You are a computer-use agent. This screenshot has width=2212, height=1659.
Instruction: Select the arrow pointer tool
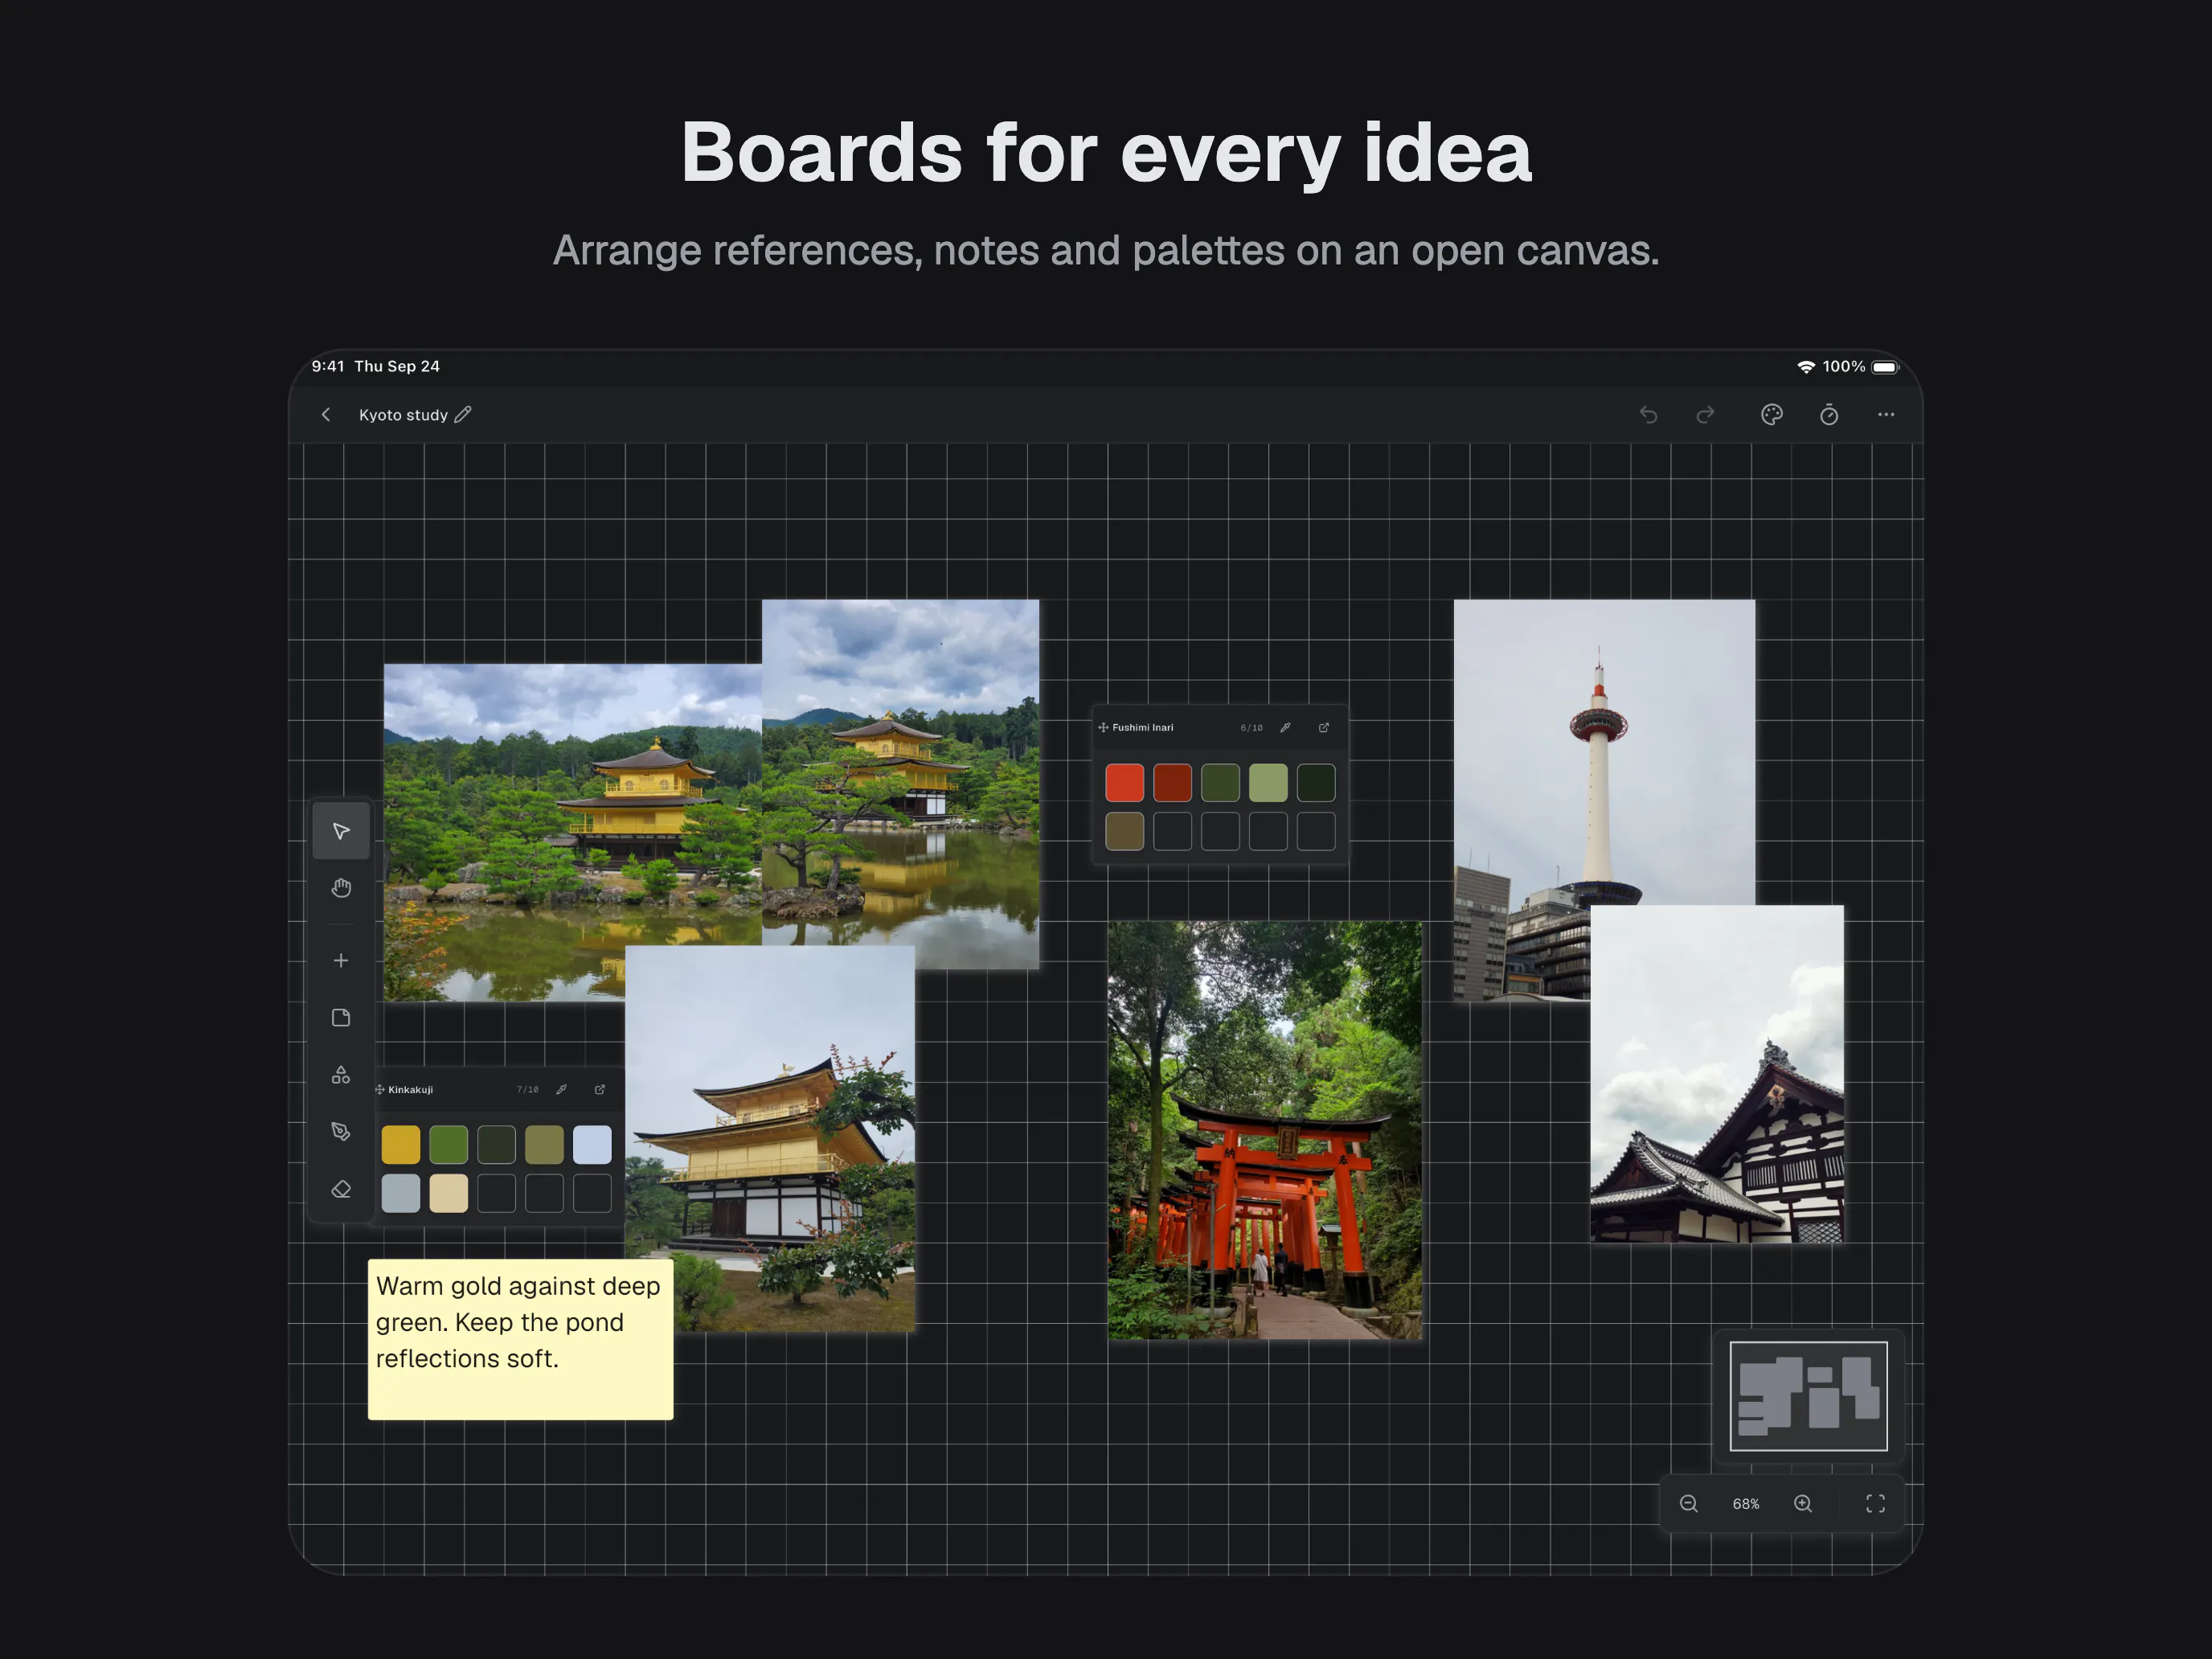[341, 831]
